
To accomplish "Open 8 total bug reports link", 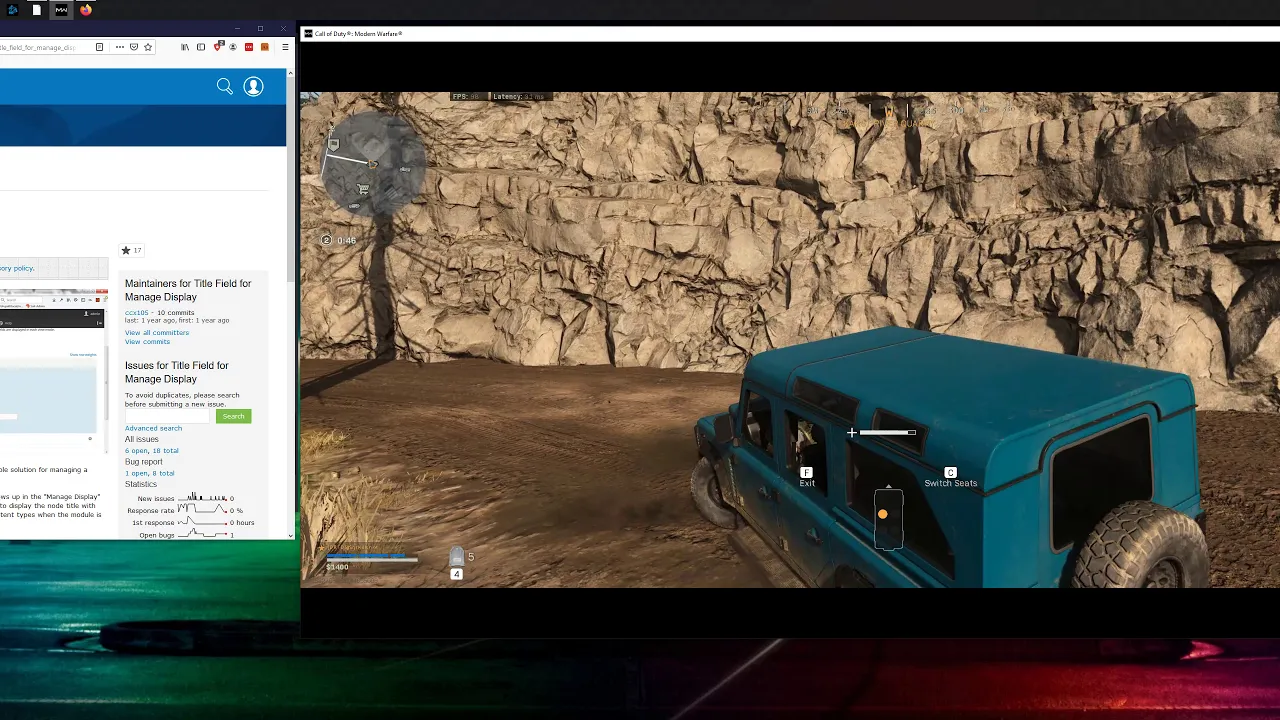I will pyautogui.click(x=163, y=473).
